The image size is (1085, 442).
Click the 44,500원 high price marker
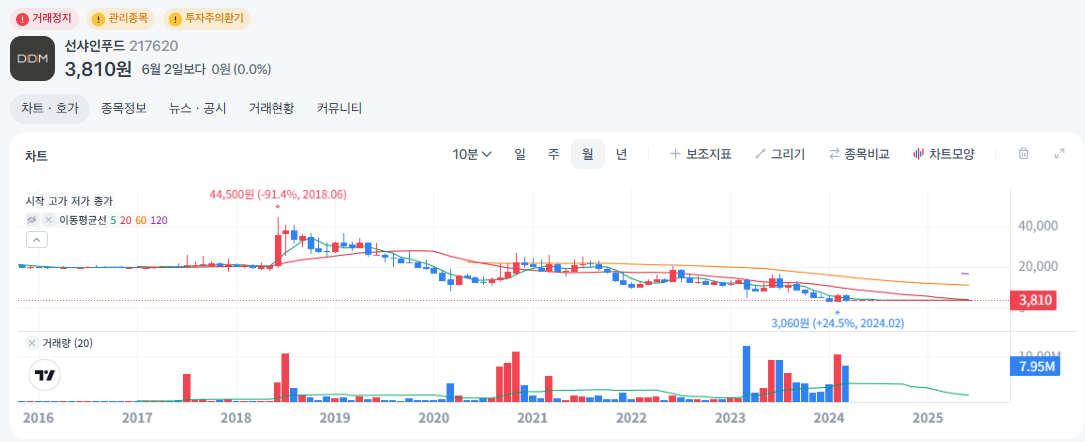pyautogui.click(x=277, y=195)
